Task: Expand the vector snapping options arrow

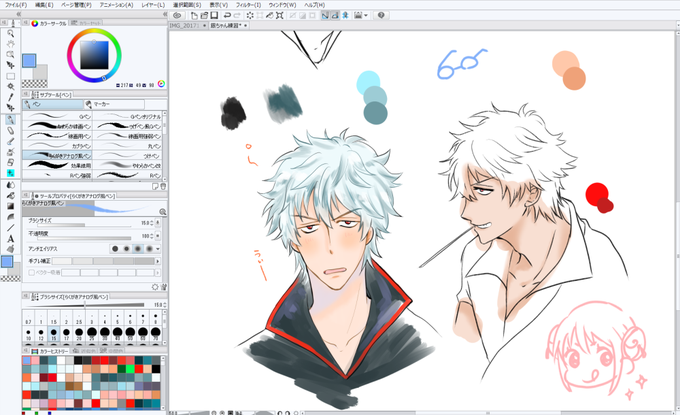Action: [x=158, y=272]
